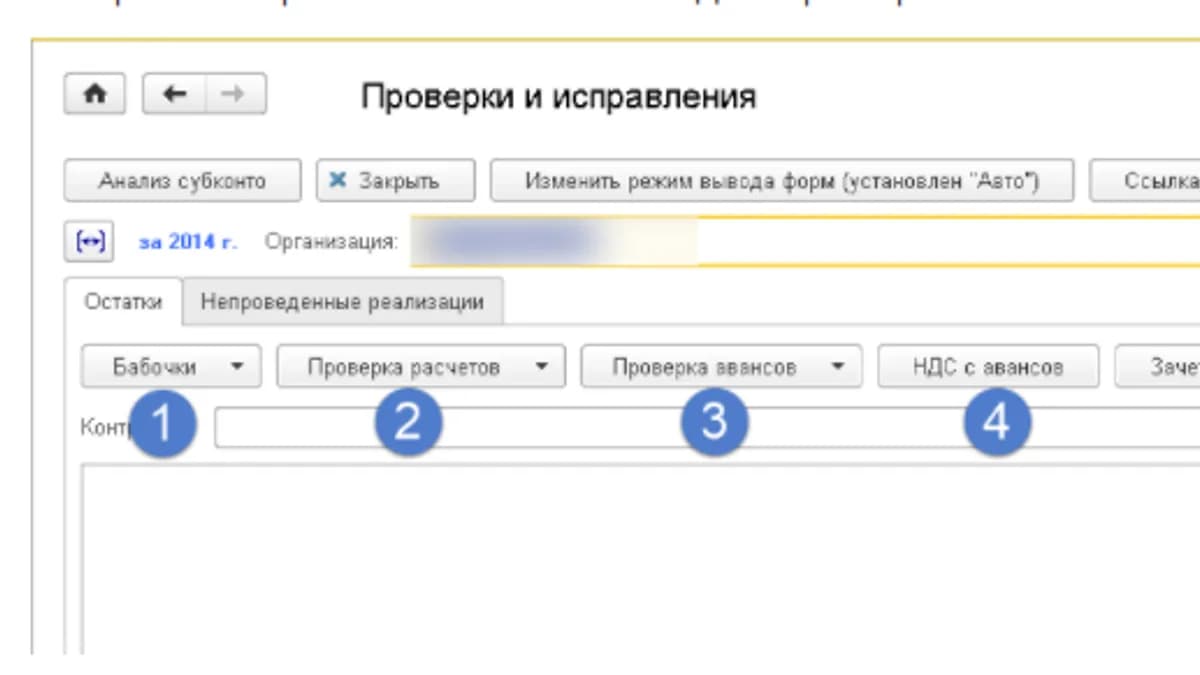The height and width of the screenshot is (675, 1200).
Task: Go forward with the right arrow button
Action: [236, 94]
